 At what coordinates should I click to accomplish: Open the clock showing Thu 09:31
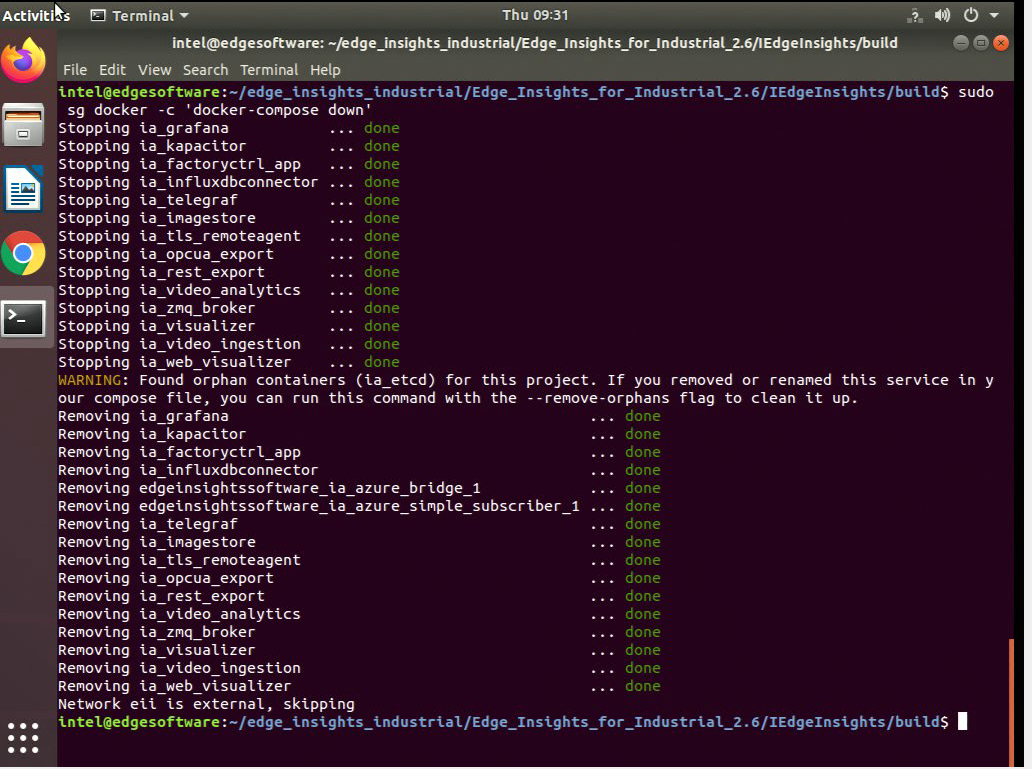[535, 15]
